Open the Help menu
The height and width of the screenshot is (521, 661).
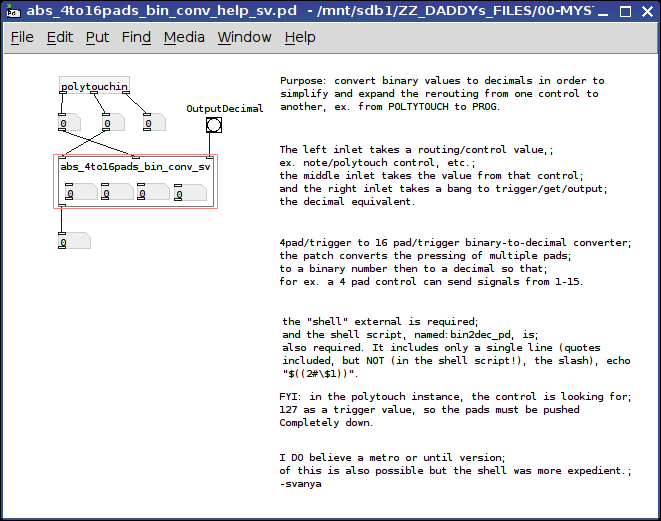coord(300,38)
